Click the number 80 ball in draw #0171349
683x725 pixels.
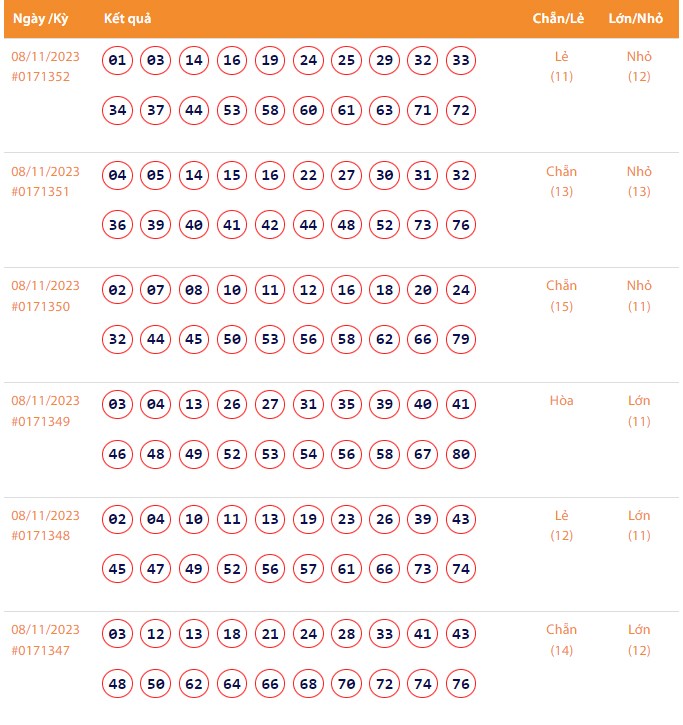460,454
